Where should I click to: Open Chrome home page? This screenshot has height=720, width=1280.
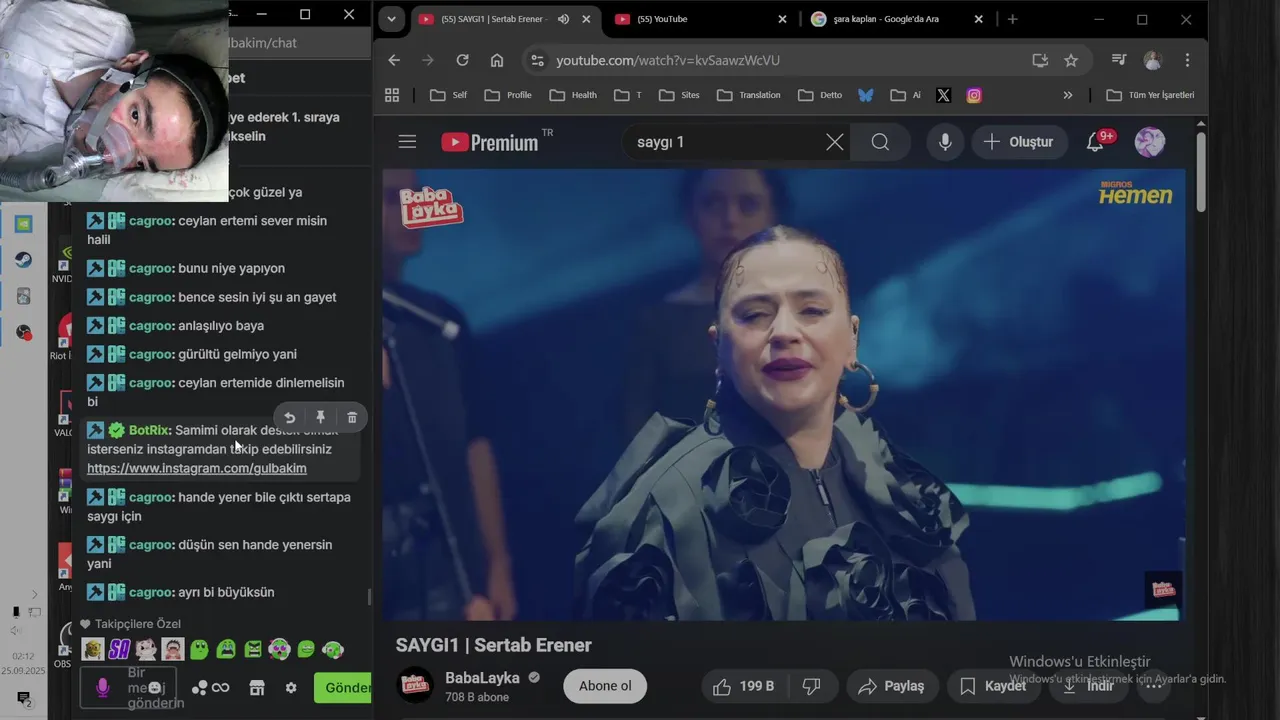pyautogui.click(x=497, y=60)
